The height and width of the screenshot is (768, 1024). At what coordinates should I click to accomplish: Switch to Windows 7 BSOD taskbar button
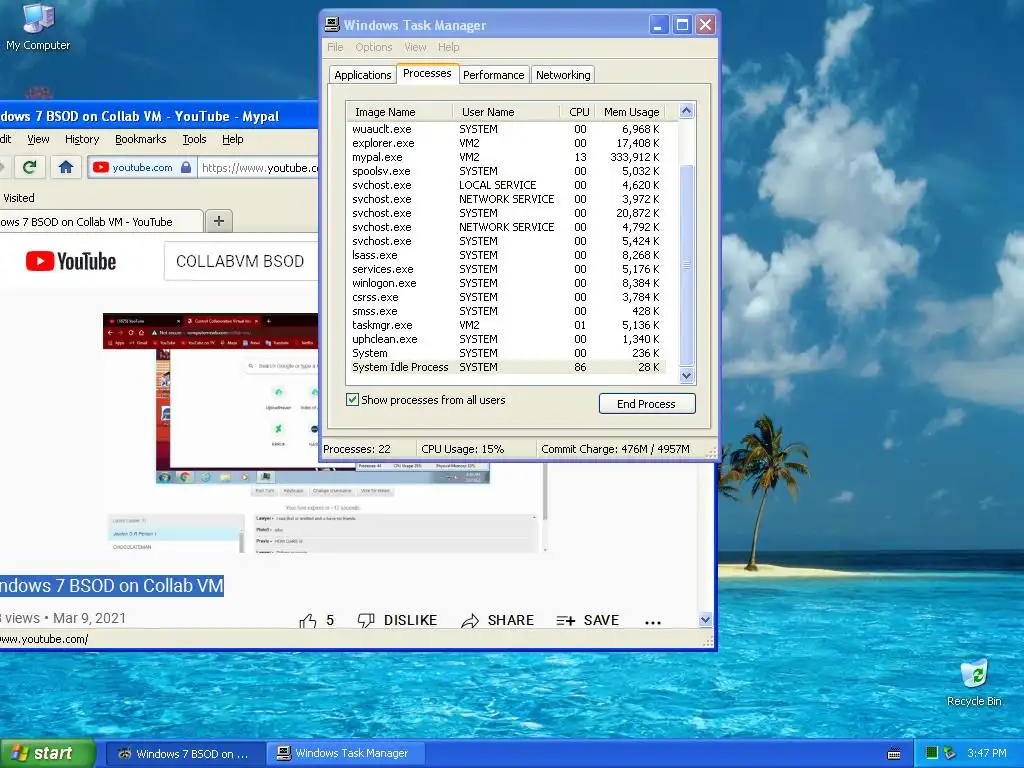(184, 754)
